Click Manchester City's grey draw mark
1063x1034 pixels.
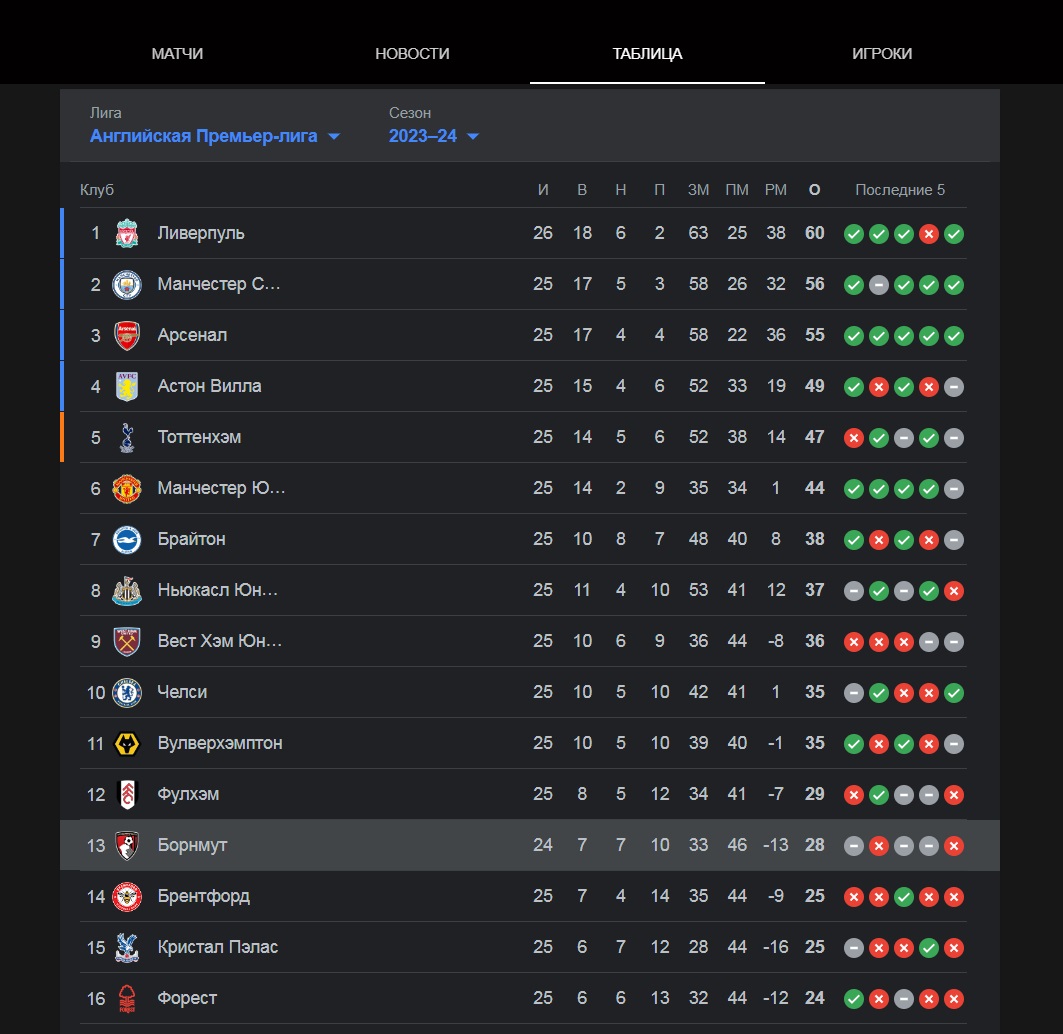pyautogui.click(x=879, y=285)
